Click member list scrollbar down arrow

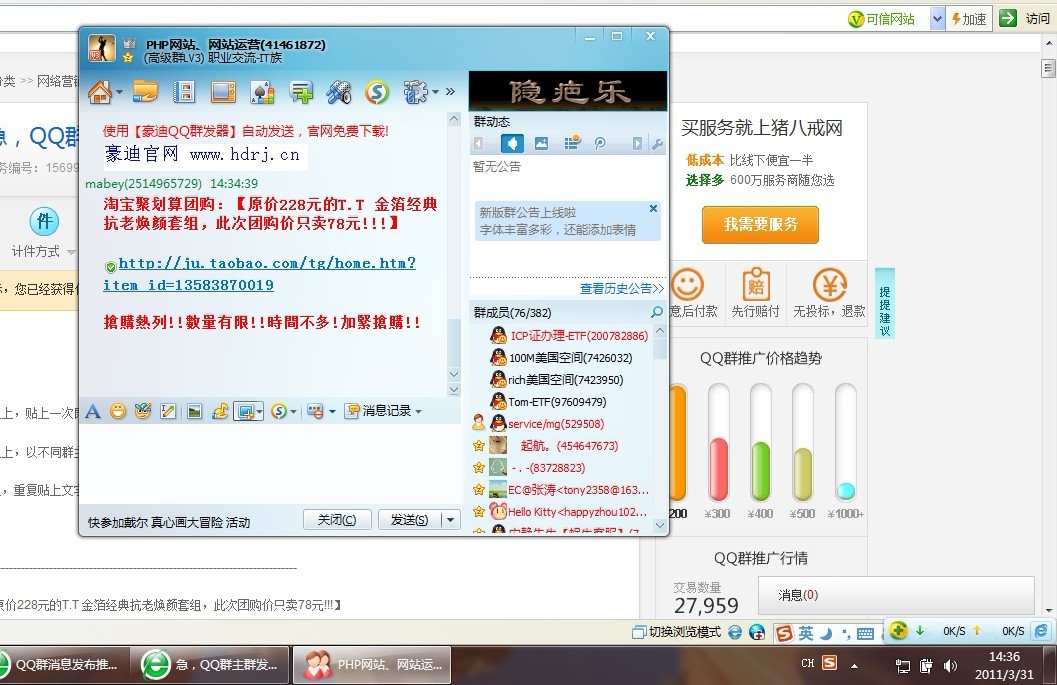660,524
